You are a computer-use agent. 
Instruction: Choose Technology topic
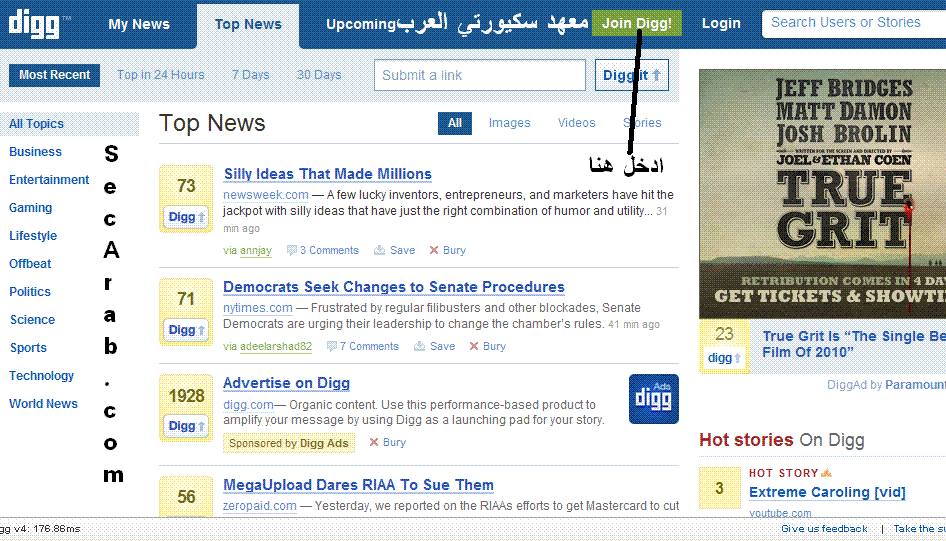[41, 376]
